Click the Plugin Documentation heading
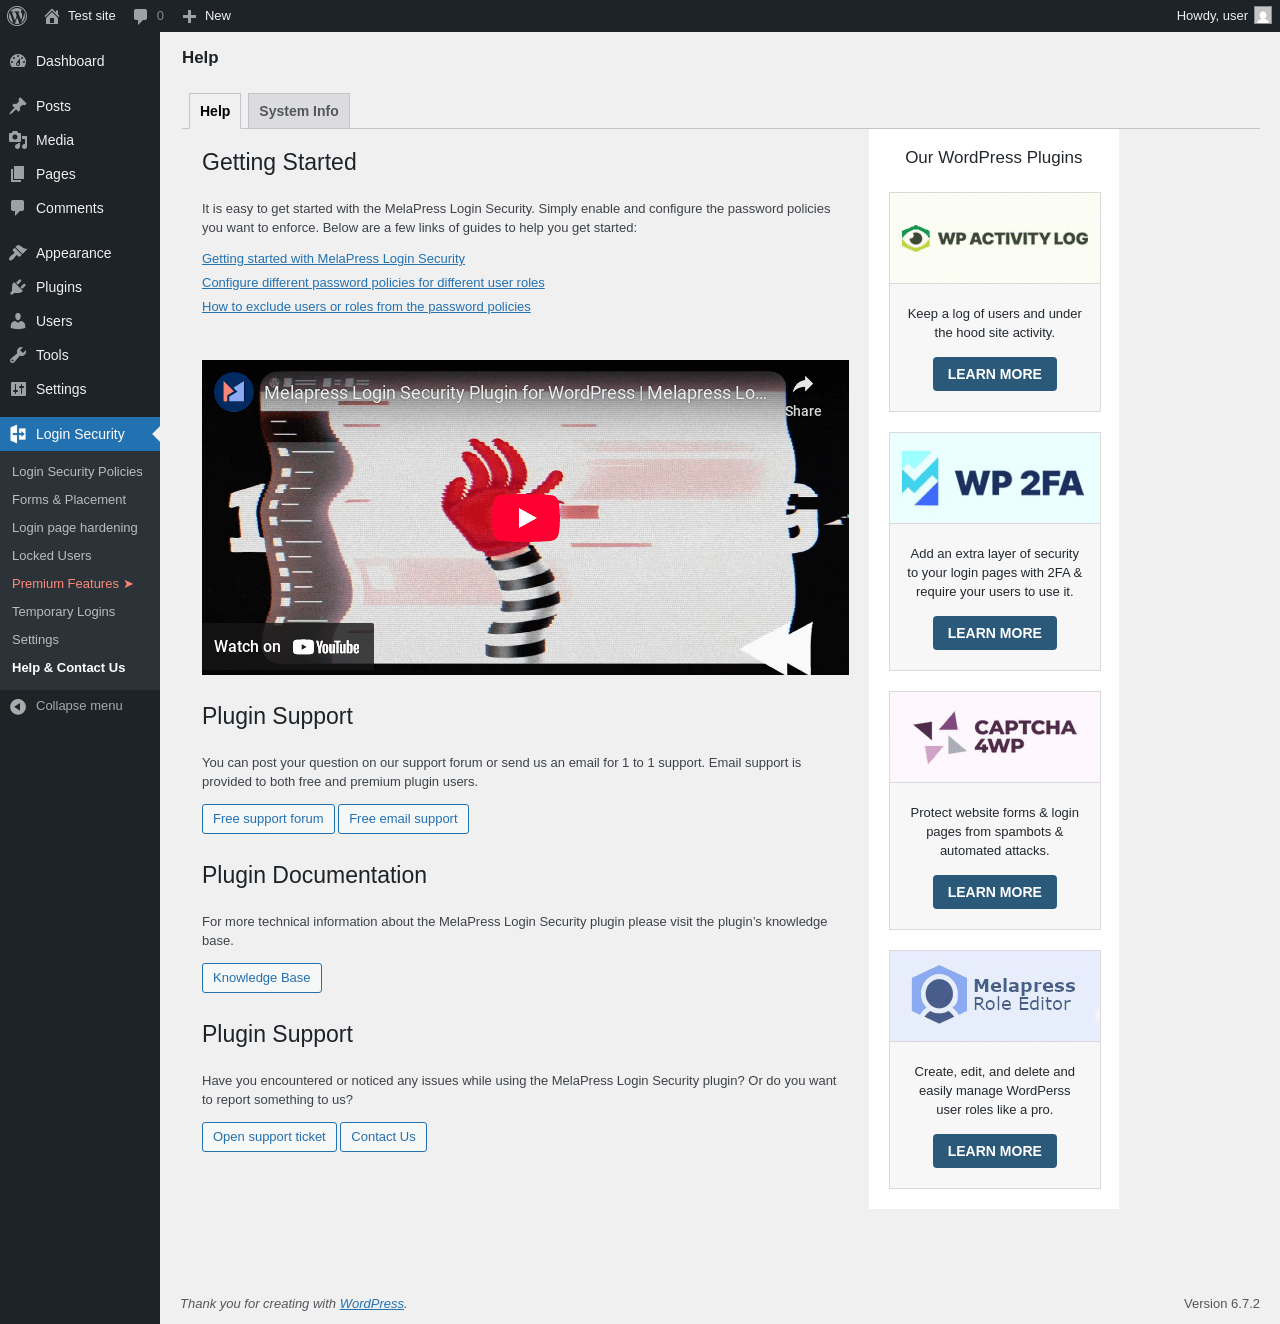Viewport: 1280px width, 1324px height. [x=314, y=875]
